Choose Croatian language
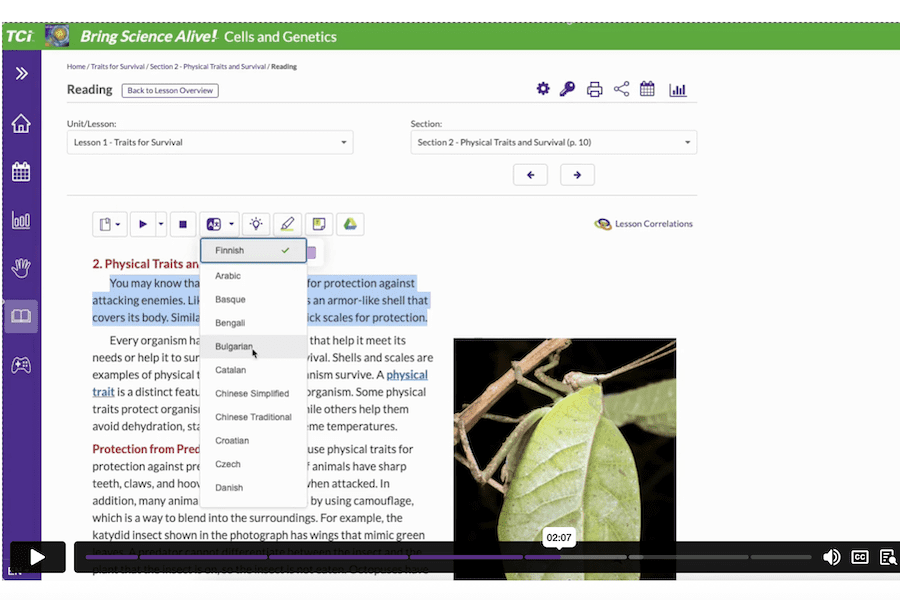The image size is (900, 600). (253, 440)
